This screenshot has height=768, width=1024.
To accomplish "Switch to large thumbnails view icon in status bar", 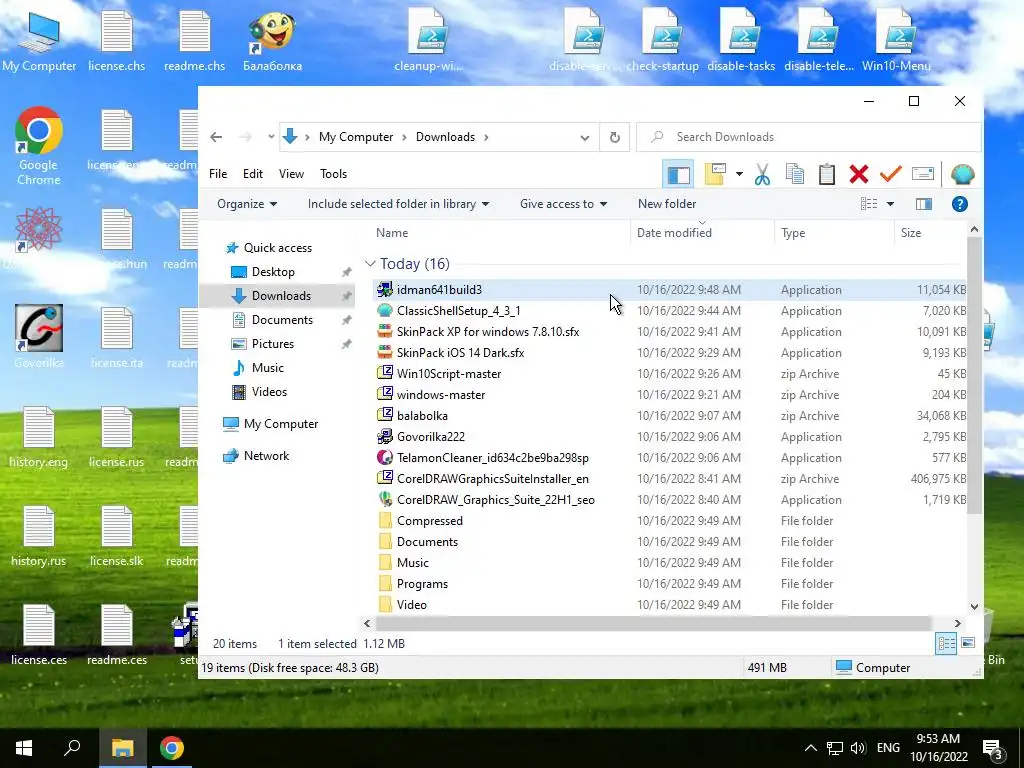I will coord(968,643).
